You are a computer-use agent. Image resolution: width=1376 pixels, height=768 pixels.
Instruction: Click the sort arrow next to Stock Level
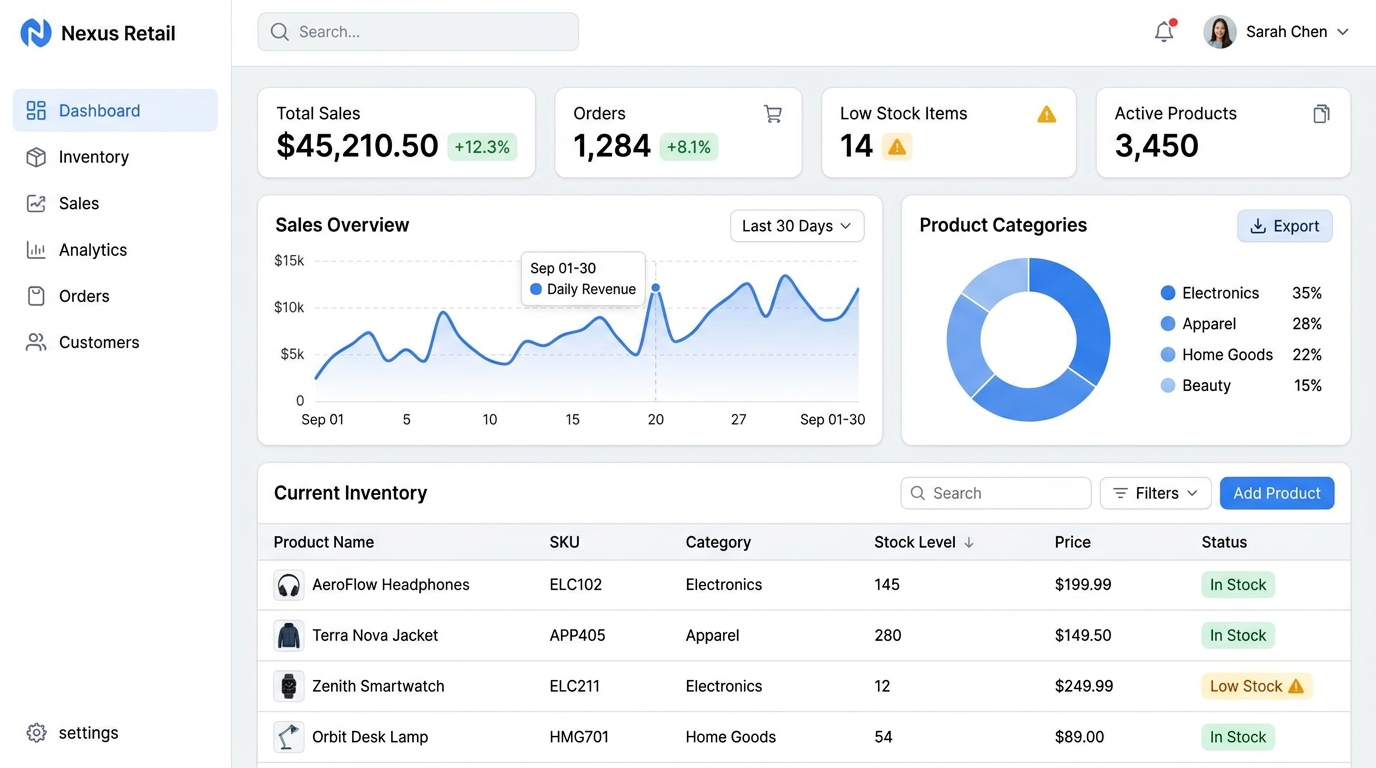click(968, 542)
